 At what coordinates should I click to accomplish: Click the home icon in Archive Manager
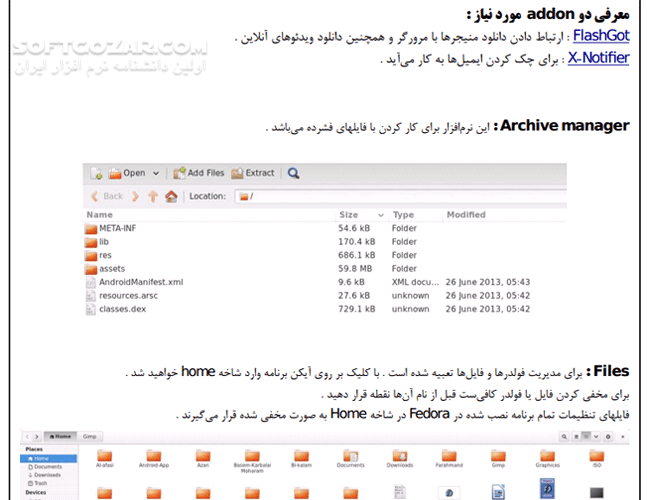coord(171,196)
